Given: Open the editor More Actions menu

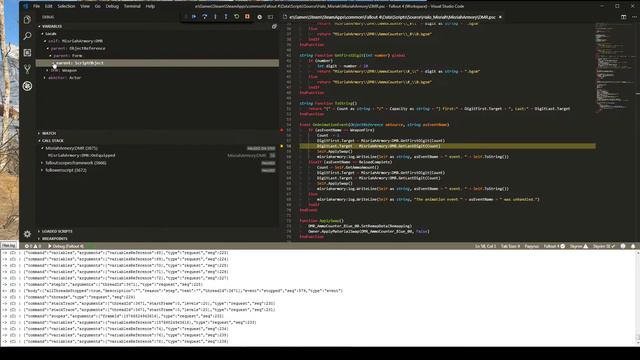Looking at the screenshot, I should 634,17.
